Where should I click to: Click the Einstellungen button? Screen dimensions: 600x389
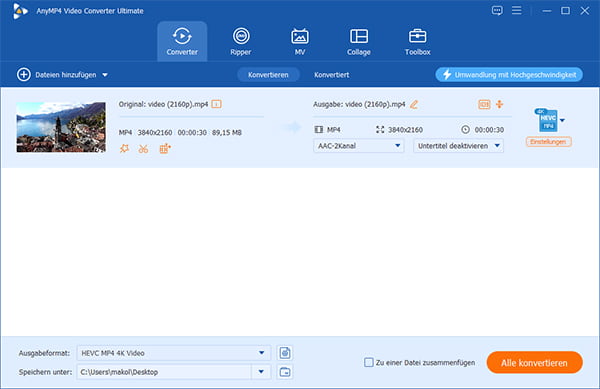[548, 142]
